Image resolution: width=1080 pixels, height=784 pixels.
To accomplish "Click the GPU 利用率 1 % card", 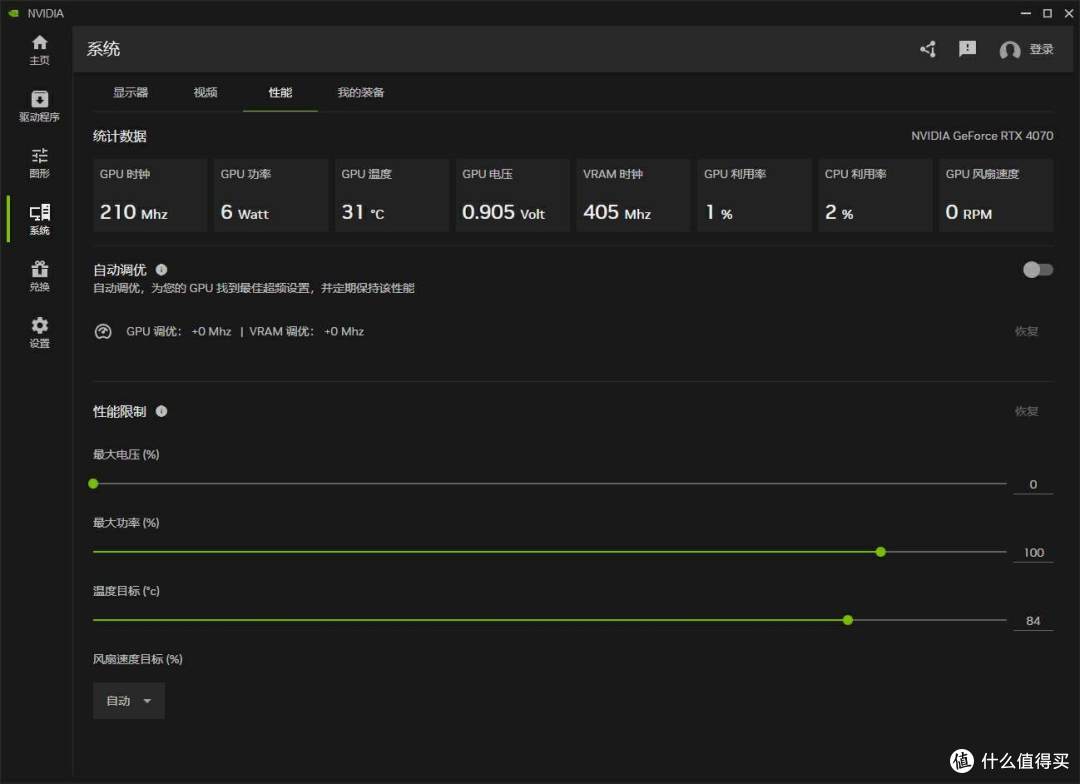I will 754,195.
